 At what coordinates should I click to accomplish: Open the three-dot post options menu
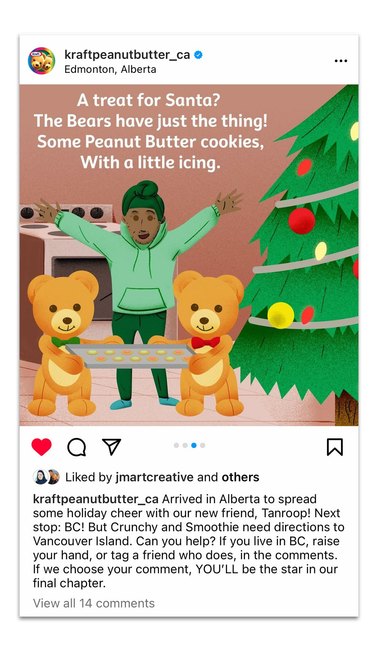click(x=341, y=61)
